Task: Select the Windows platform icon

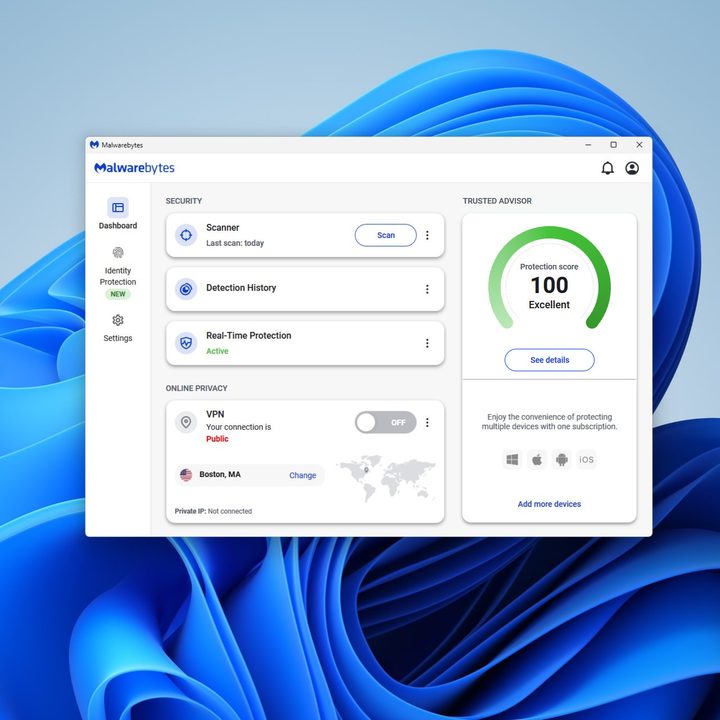Action: 512,459
